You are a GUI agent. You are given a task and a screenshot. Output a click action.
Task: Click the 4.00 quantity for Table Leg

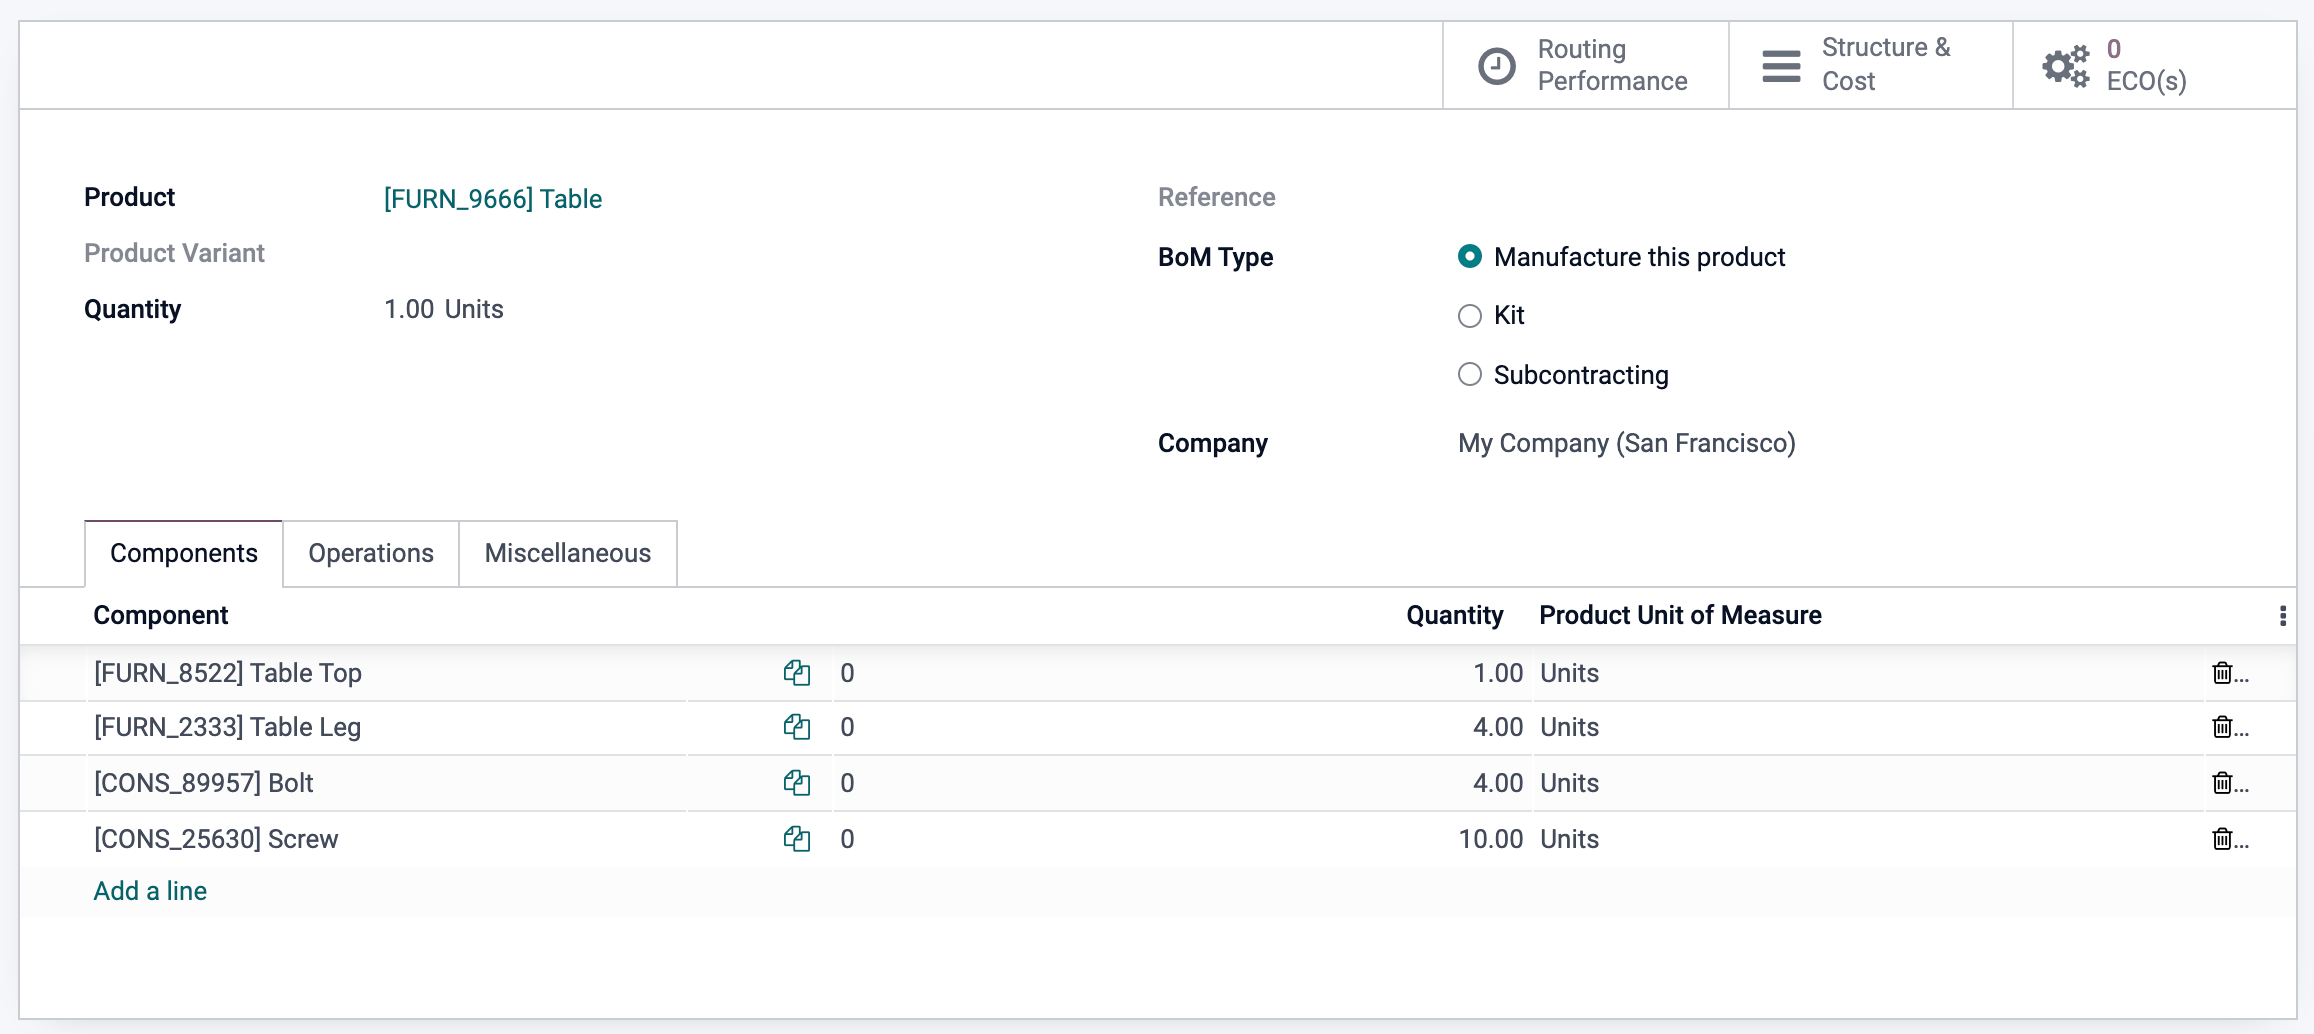tap(1498, 727)
